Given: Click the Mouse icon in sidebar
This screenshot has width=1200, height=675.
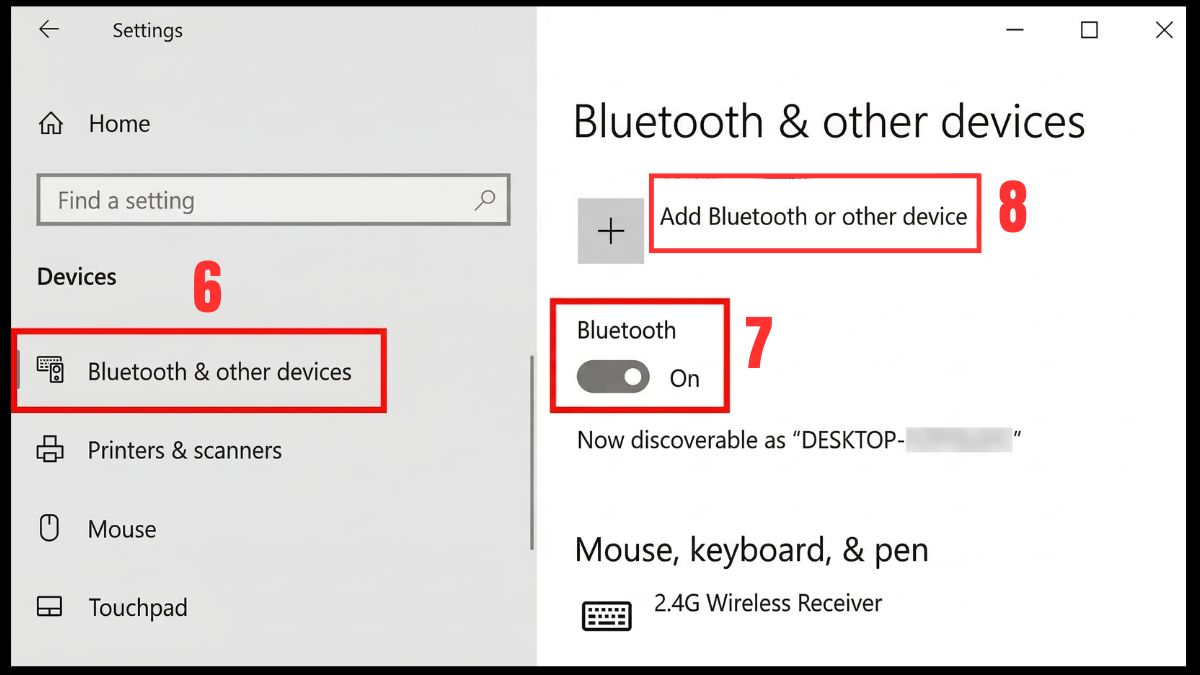Looking at the screenshot, I should tap(50, 528).
